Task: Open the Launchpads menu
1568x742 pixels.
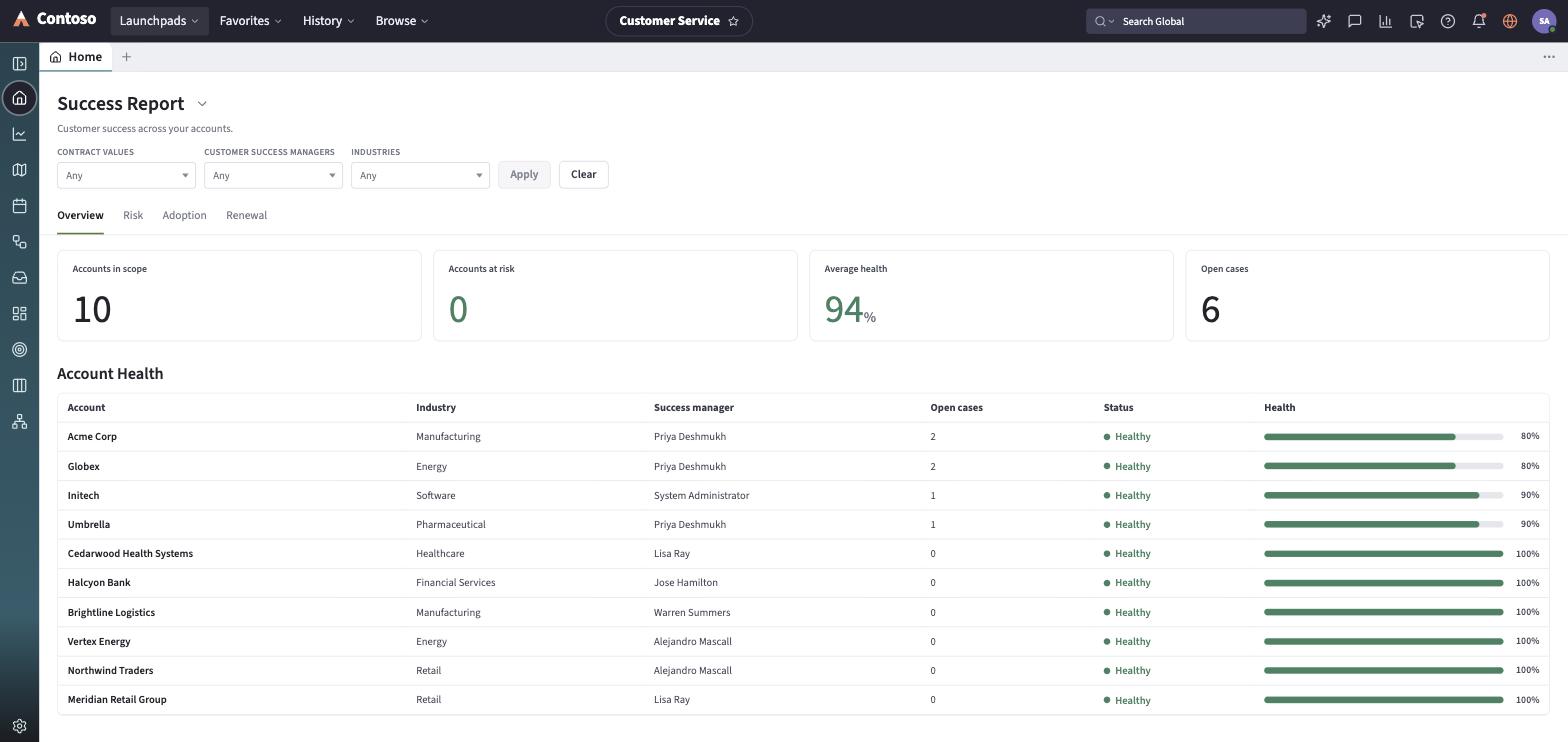Action: [159, 21]
